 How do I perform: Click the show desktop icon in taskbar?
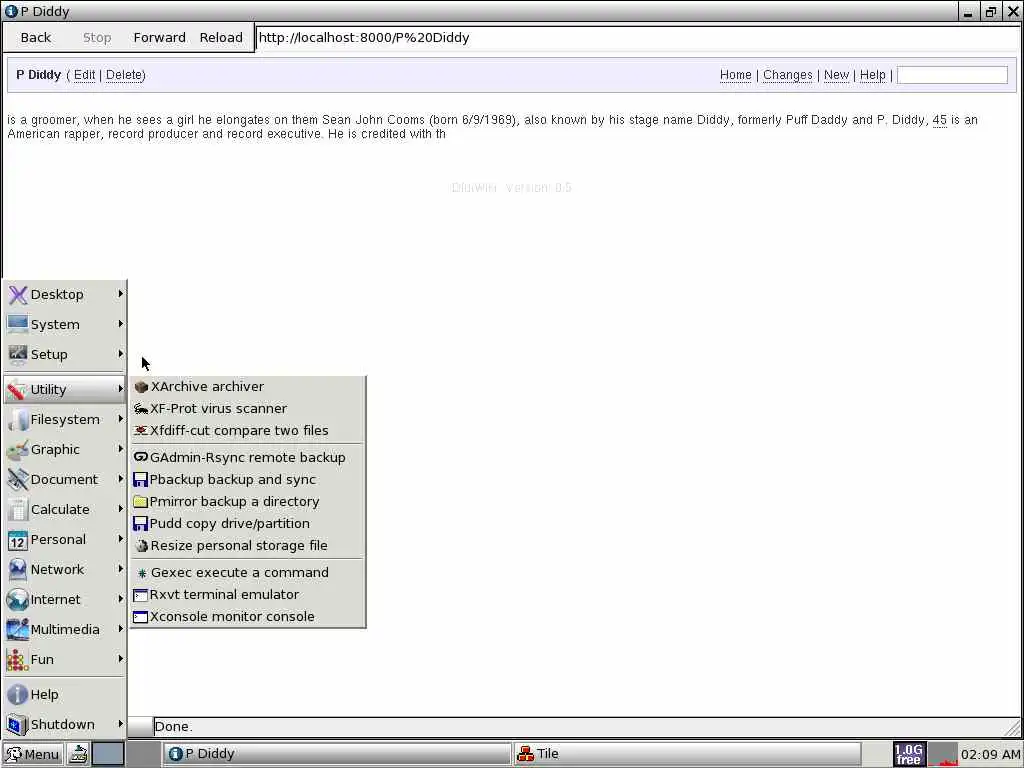pos(78,754)
